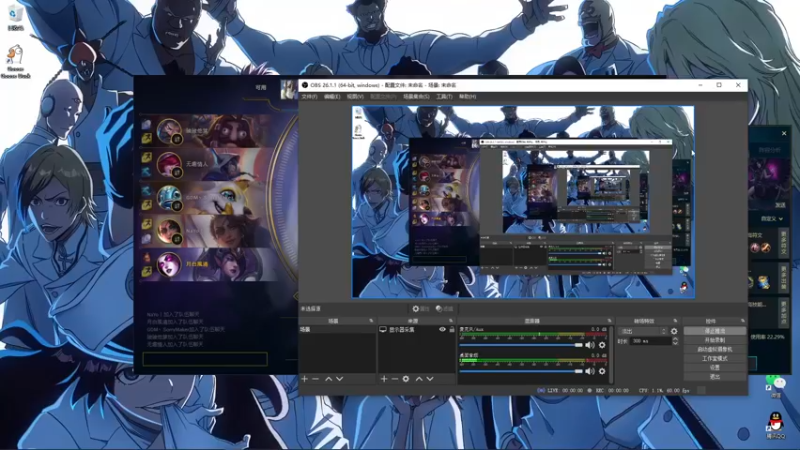This screenshot has width=800, height=450.
Task: Open the Edit menu in OBS
Action: pos(332,96)
